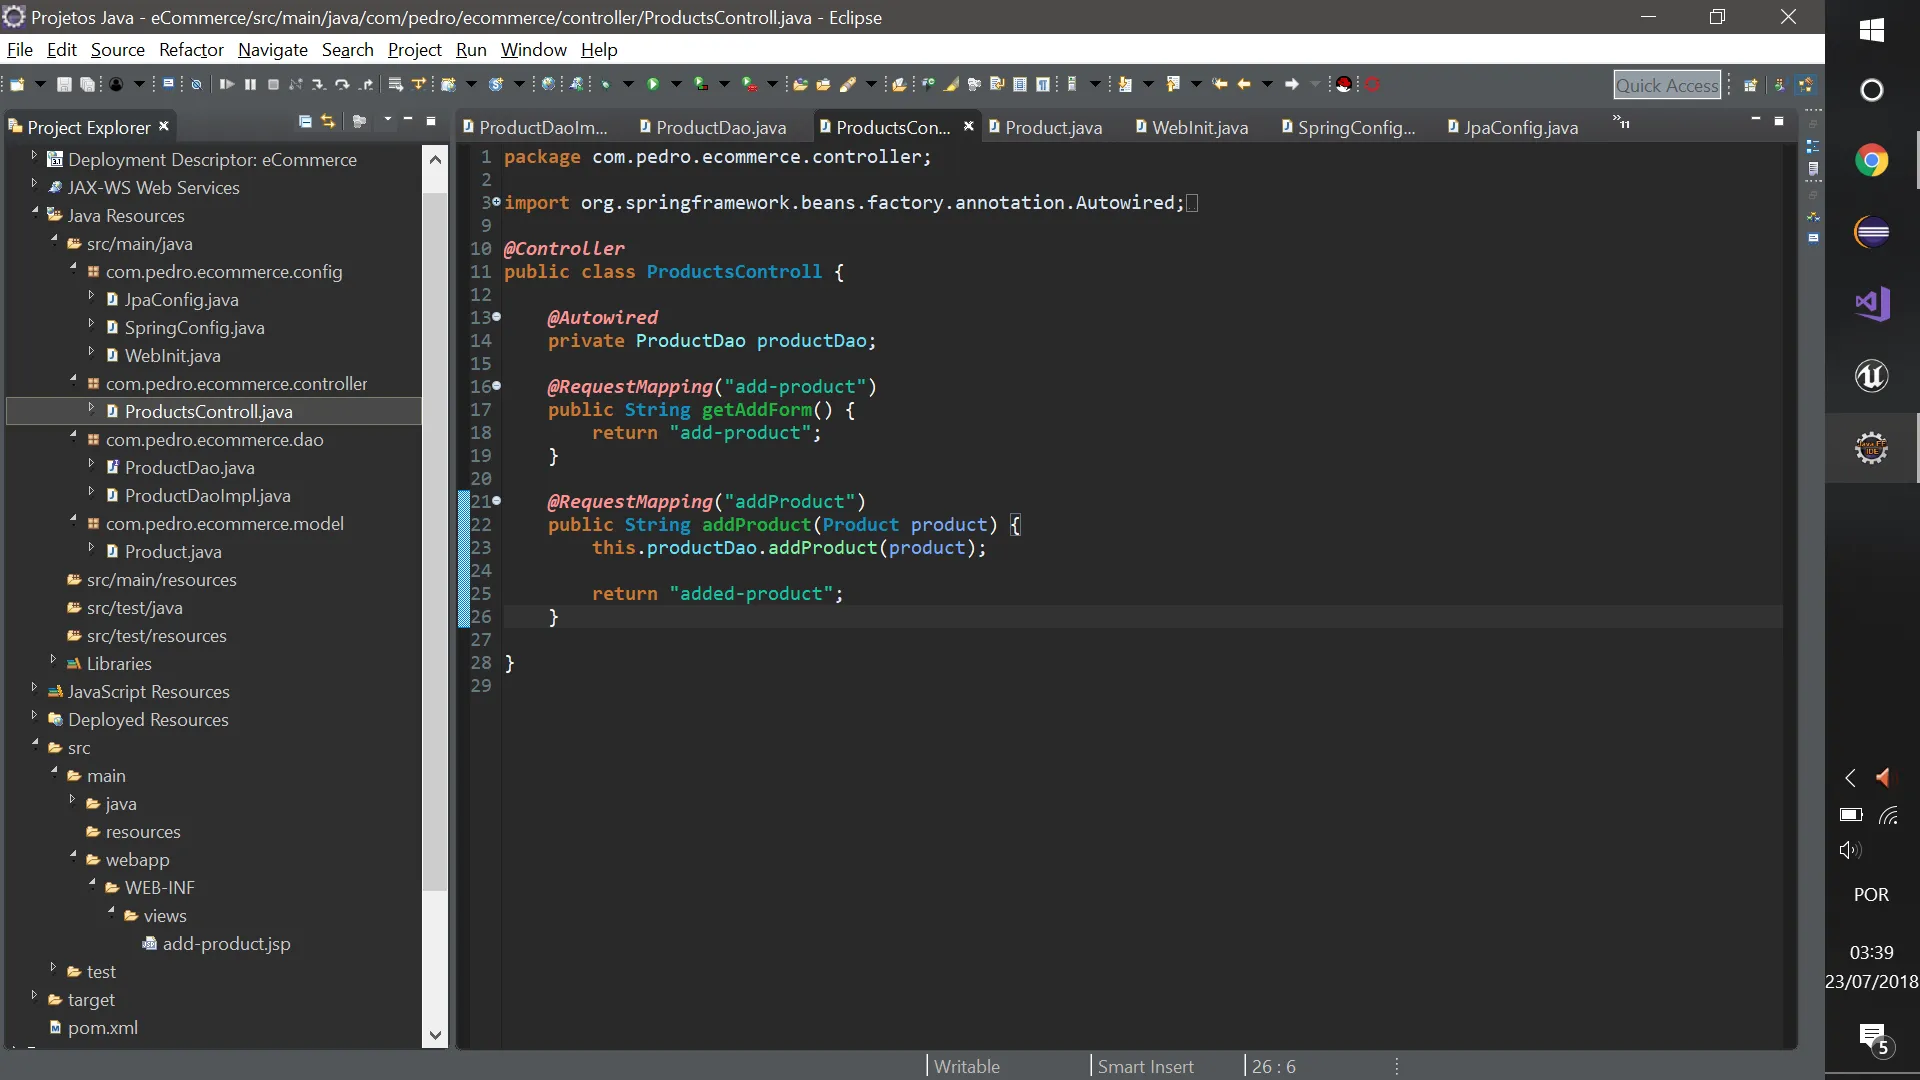
Task: Open the Refactor menu
Action: click(x=191, y=50)
